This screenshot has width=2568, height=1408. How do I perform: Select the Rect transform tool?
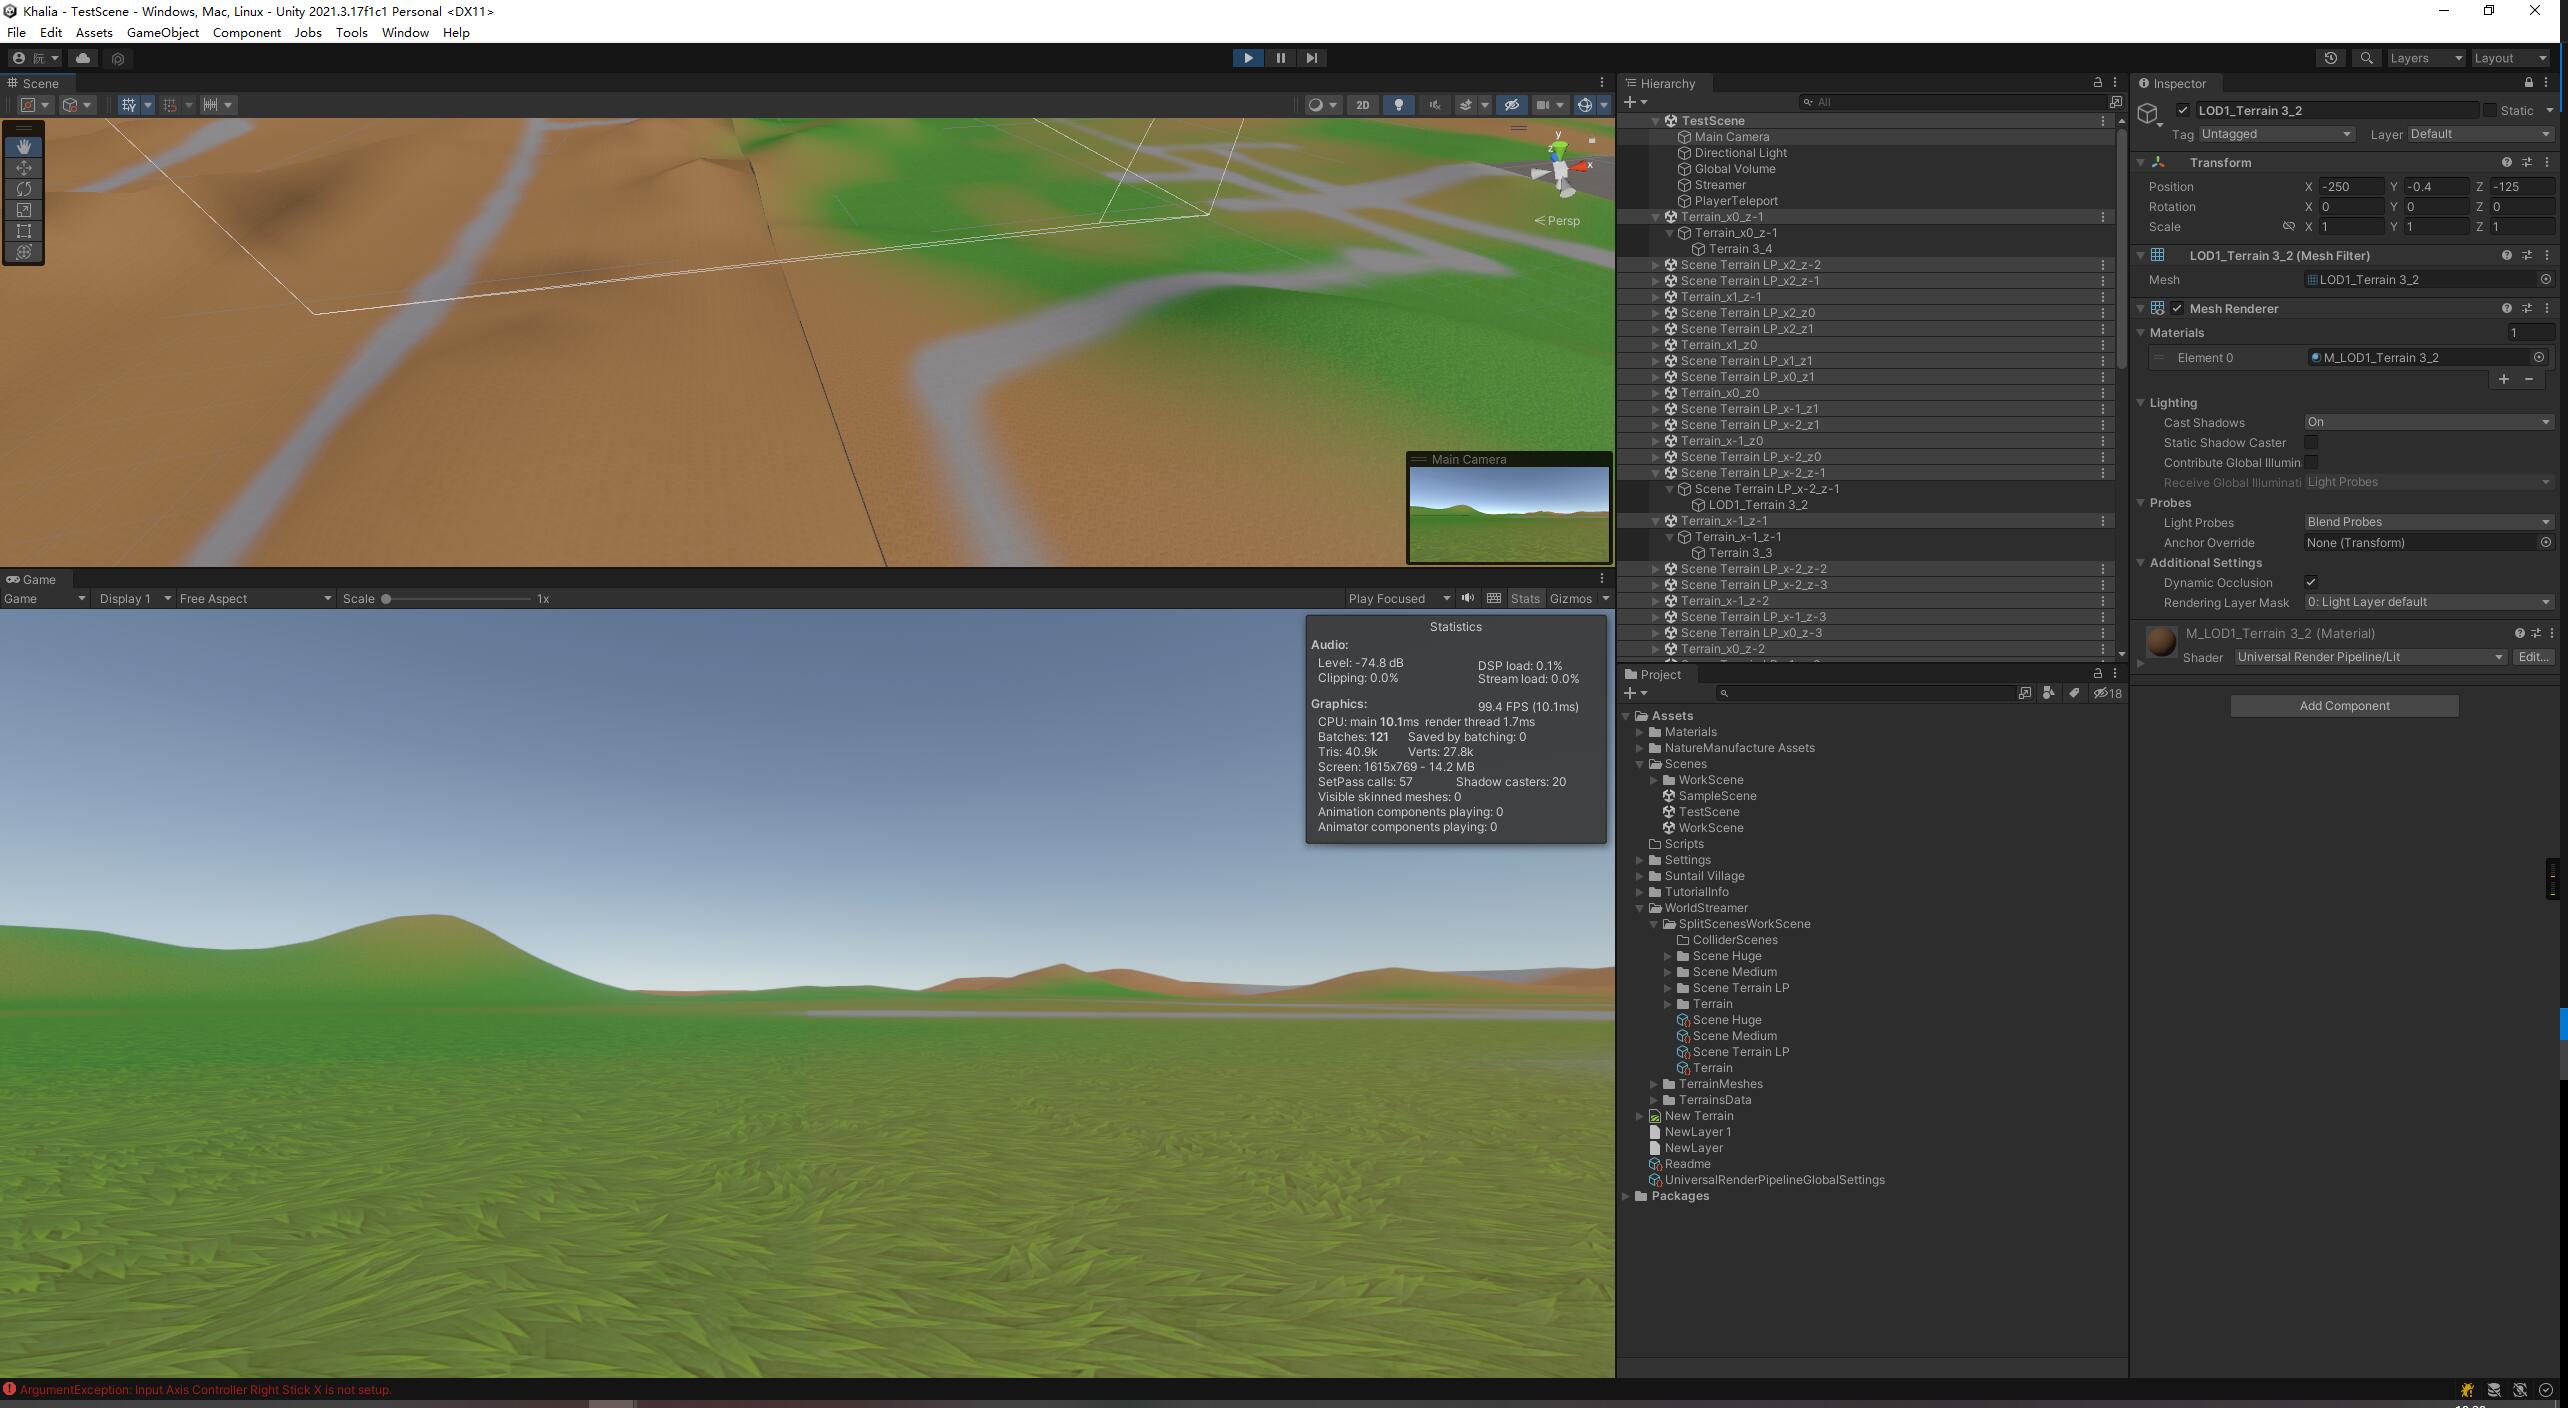(x=24, y=231)
